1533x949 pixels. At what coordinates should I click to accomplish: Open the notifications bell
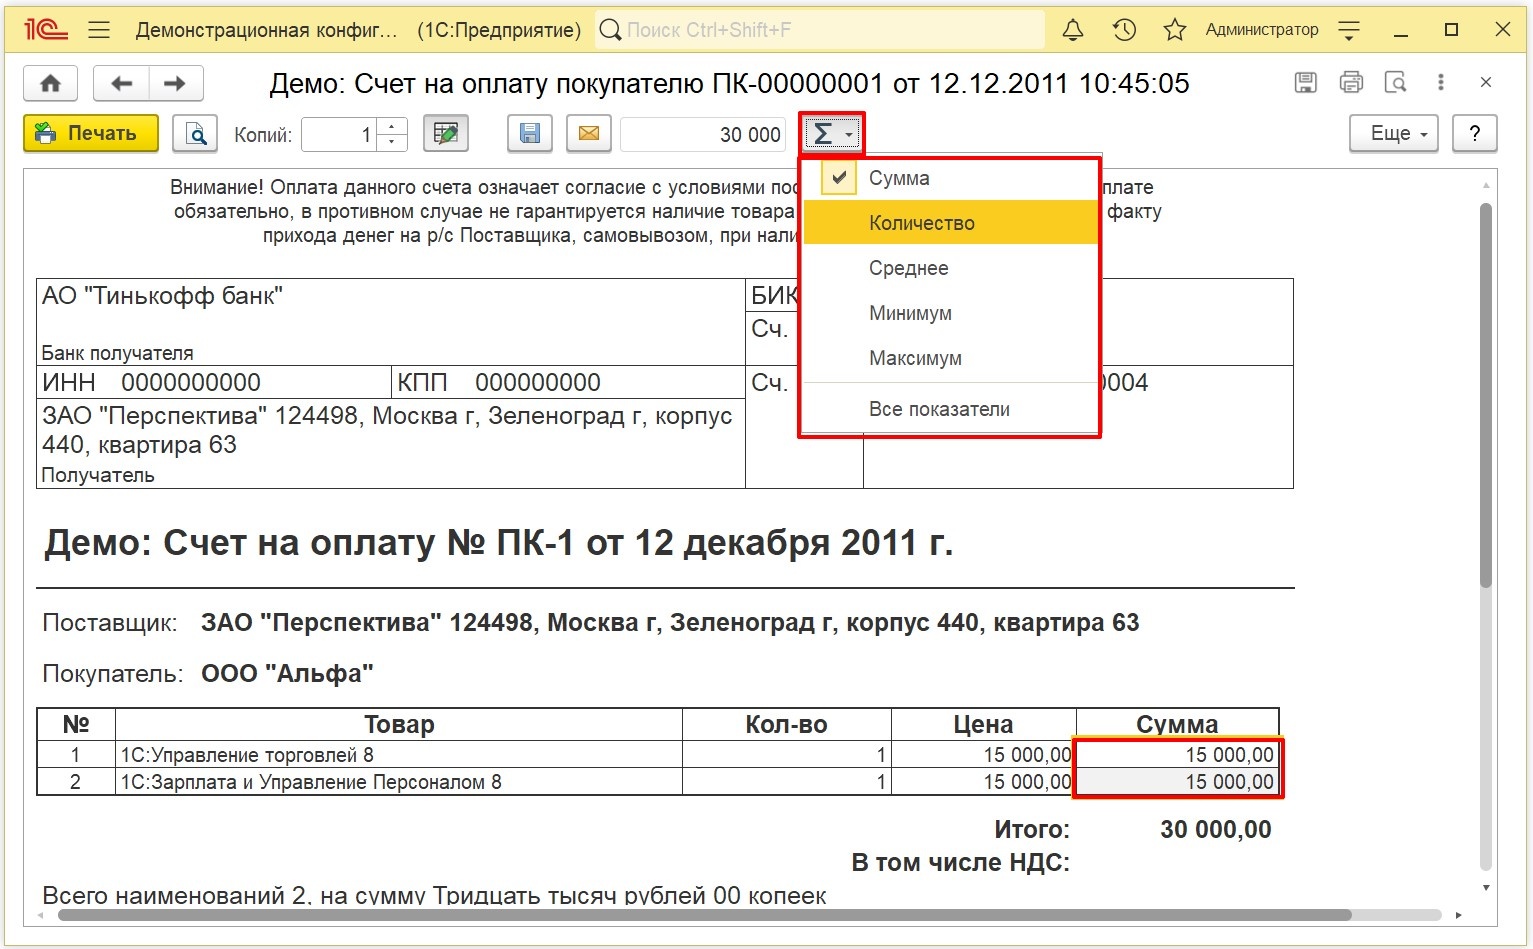[1073, 30]
